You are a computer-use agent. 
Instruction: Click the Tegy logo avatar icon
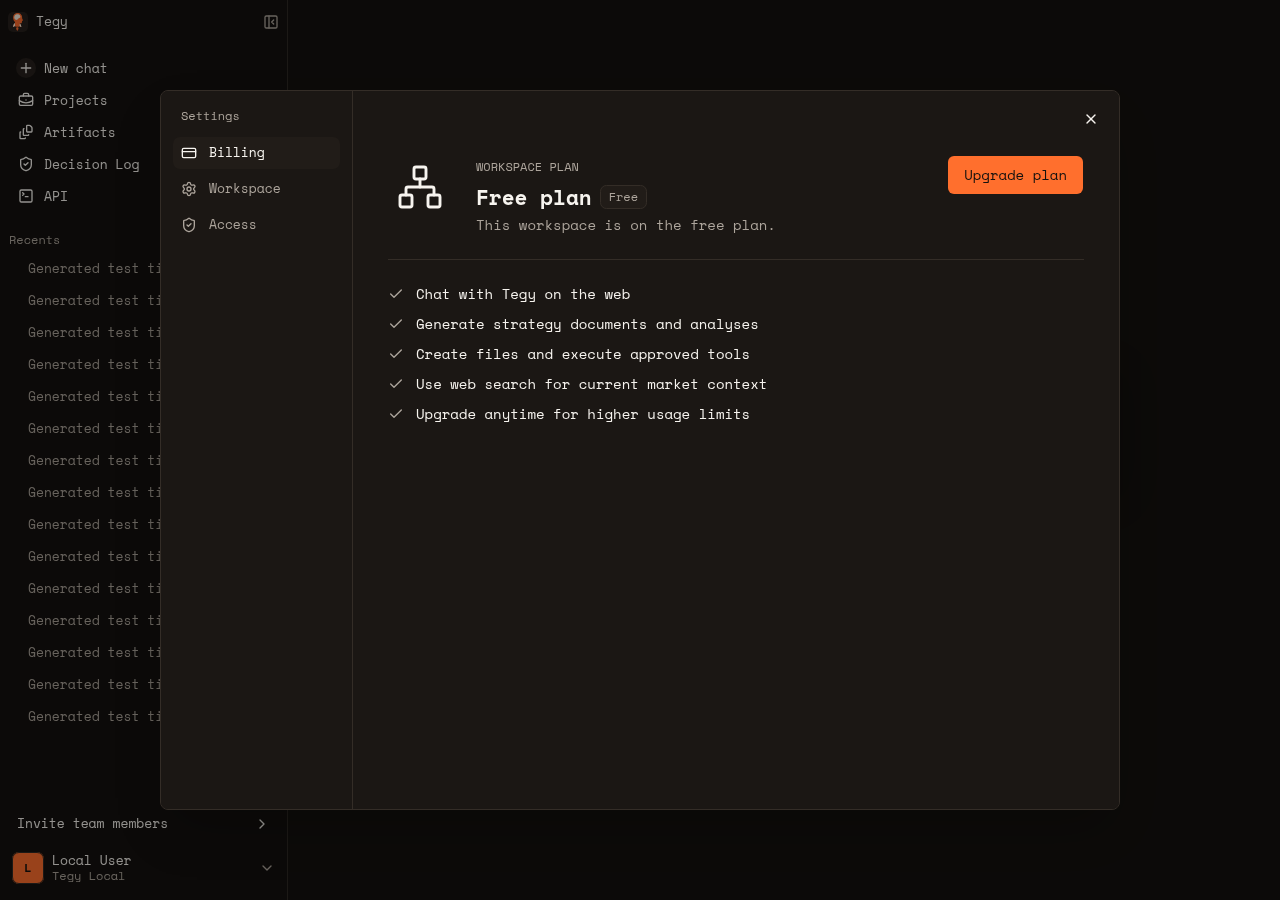[x=17, y=21]
